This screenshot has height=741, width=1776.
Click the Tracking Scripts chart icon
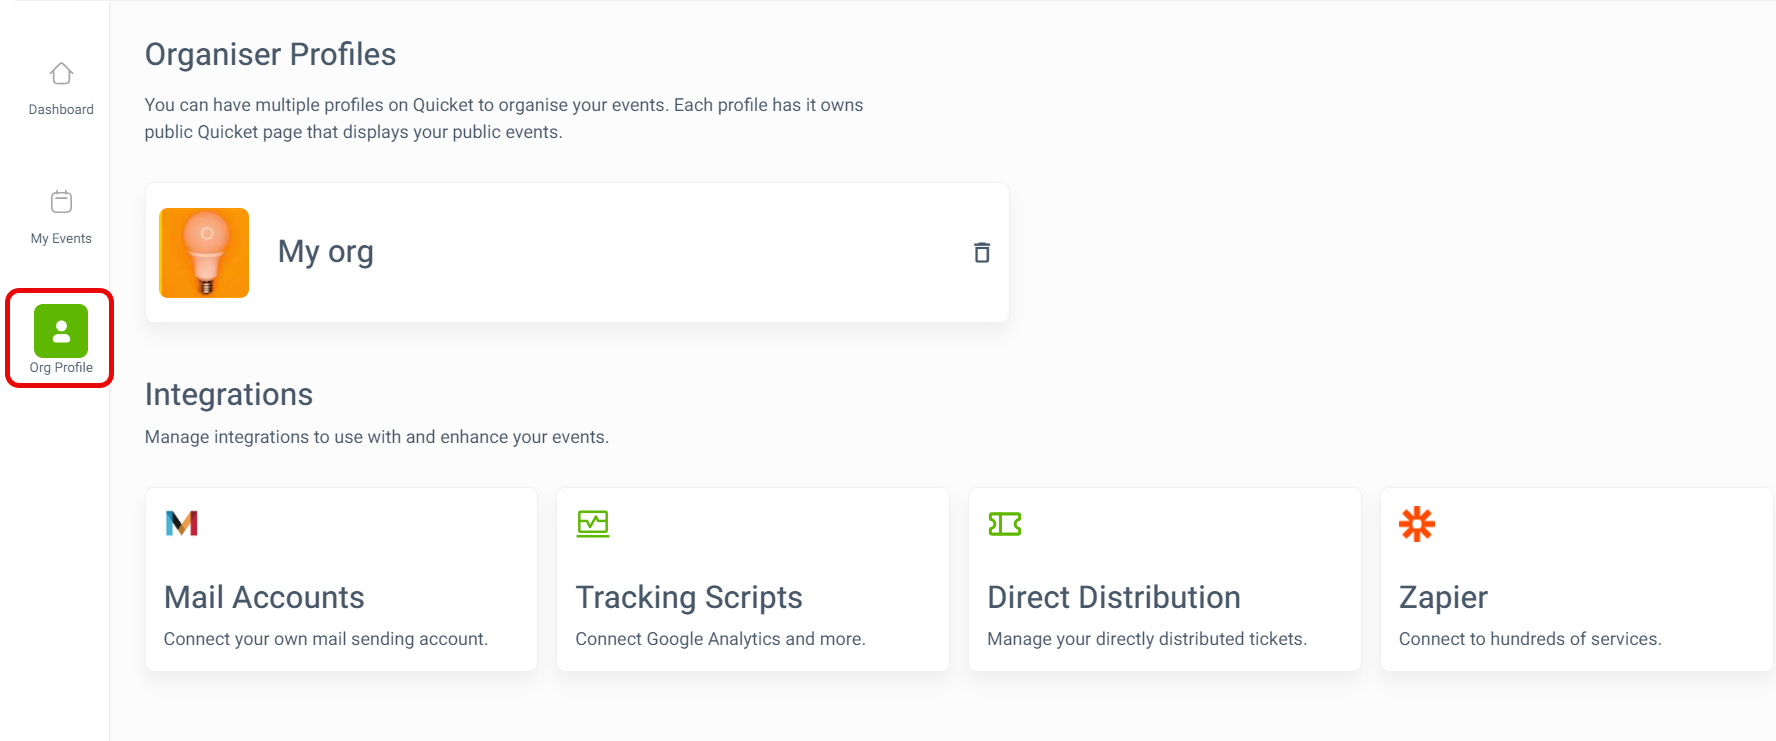(593, 523)
